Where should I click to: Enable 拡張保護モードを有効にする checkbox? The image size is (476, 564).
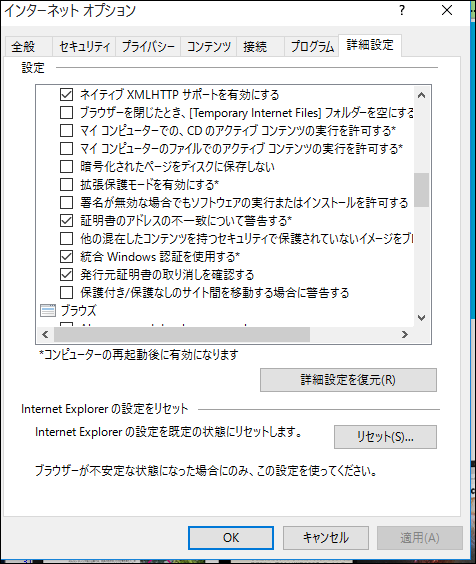pyautogui.click(x=66, y=185)
